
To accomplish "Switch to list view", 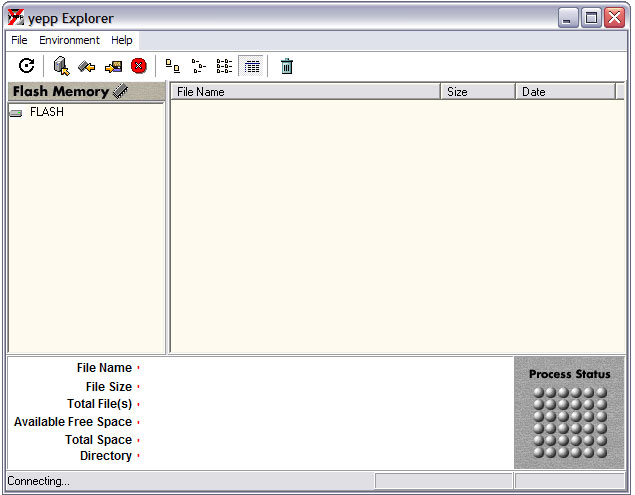I will click(x=224, y=66).
